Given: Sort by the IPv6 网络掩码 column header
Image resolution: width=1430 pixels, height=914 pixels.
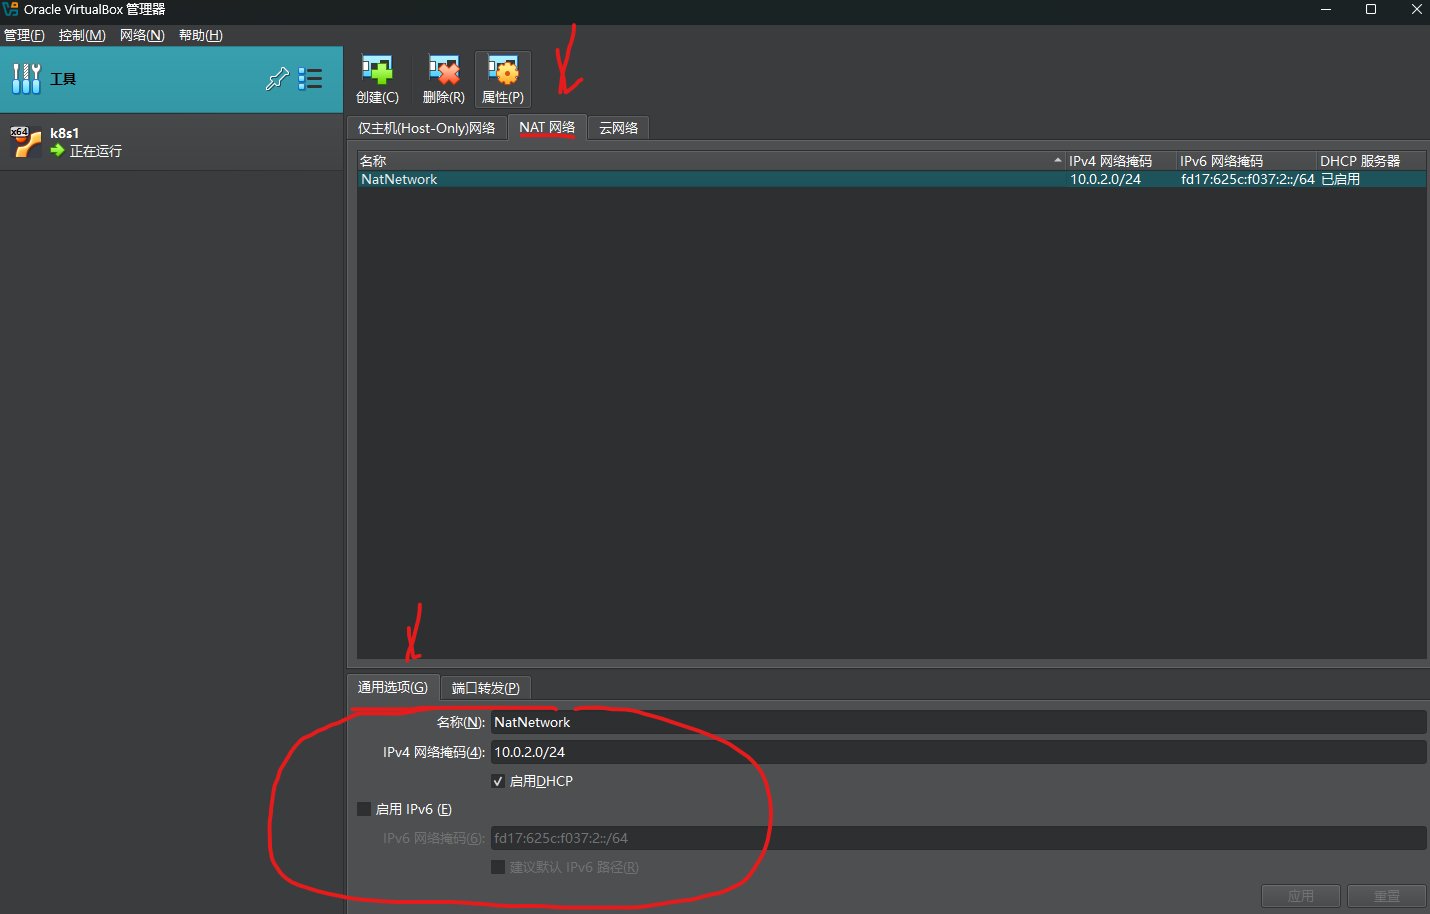Looking at the screenshot, I should click(1247, 161).
